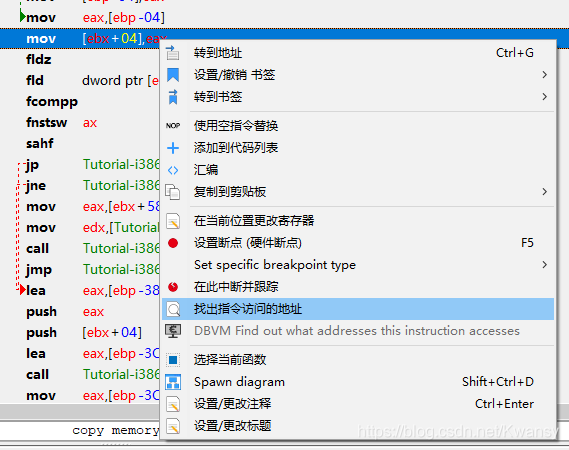Click the go-to-bookmark arrow icon

tap(173, 97)
